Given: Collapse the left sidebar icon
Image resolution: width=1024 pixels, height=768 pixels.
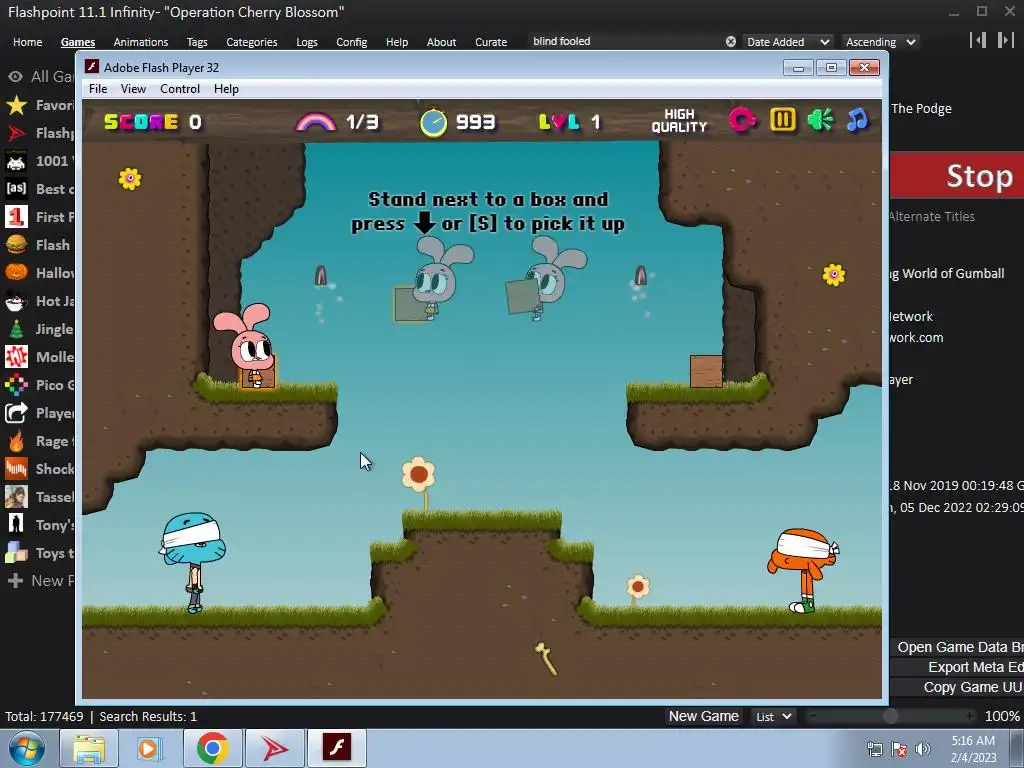Looking at the screenshot, I should tap(978, 40).
